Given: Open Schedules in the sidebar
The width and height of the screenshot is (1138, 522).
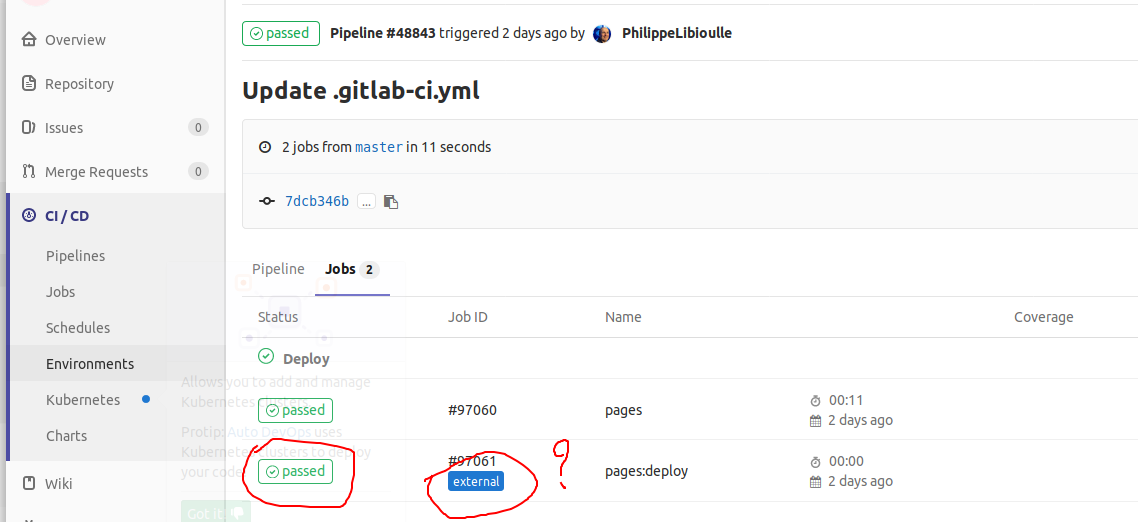Looking at the screenshot, I should tap(78, 328).
